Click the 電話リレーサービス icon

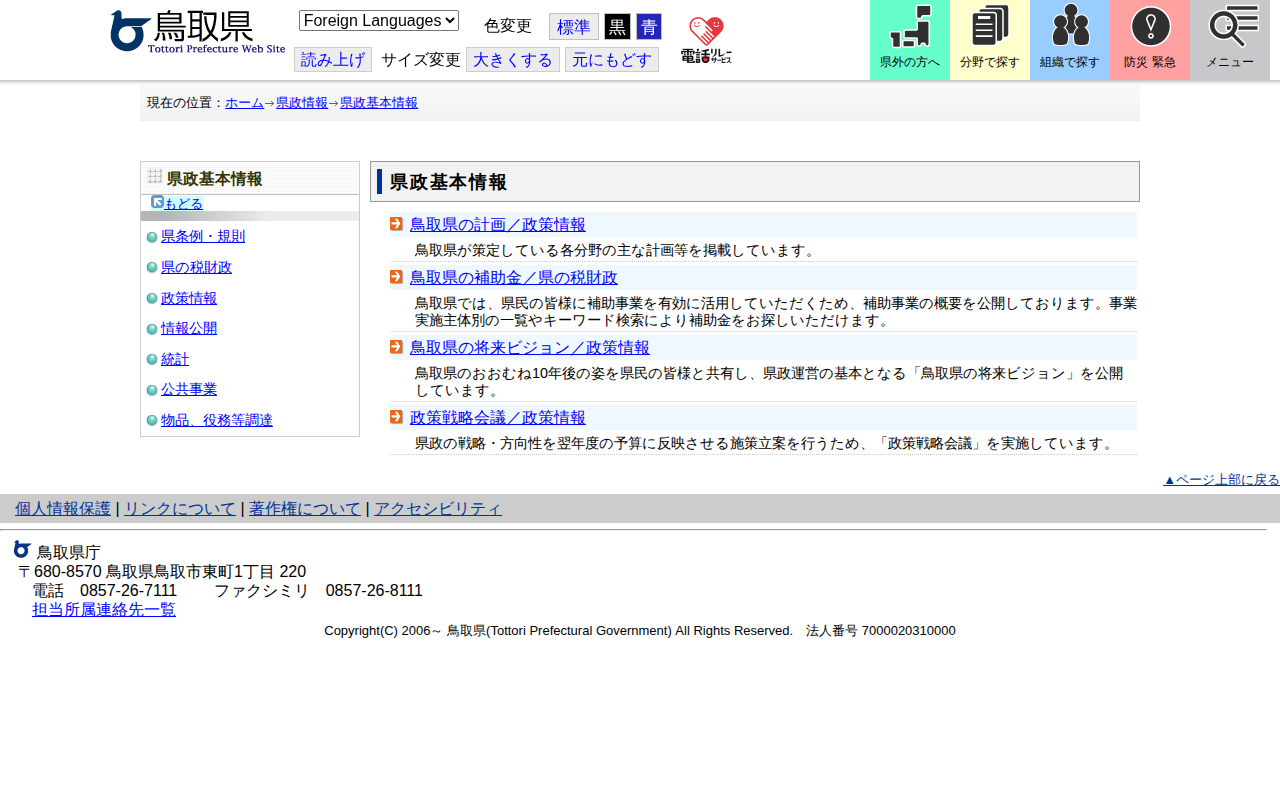(x=706, y=38)
